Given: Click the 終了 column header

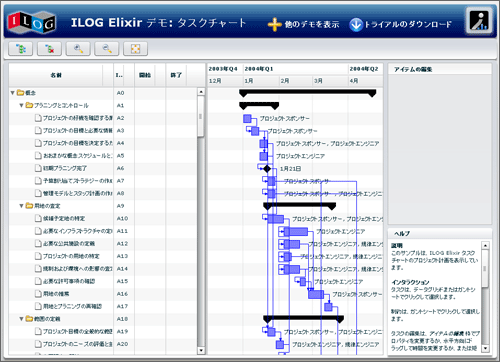Looking at the screenshot, I should click(176, 75).
